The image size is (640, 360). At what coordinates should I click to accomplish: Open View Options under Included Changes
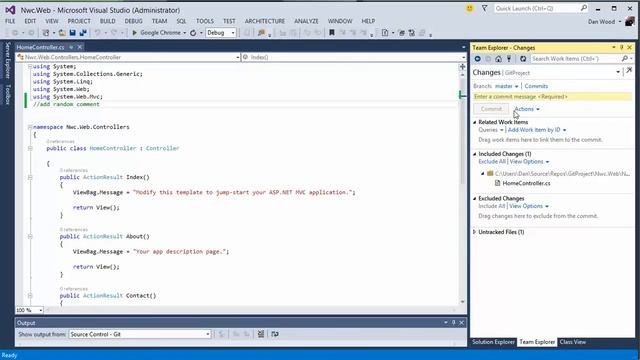point(529,162)
